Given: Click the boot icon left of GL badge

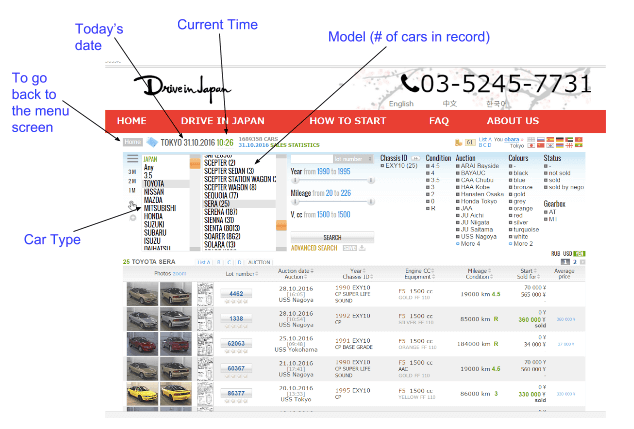Looking at the screenshot, I should pyautogui.click(x=459, y=142).
